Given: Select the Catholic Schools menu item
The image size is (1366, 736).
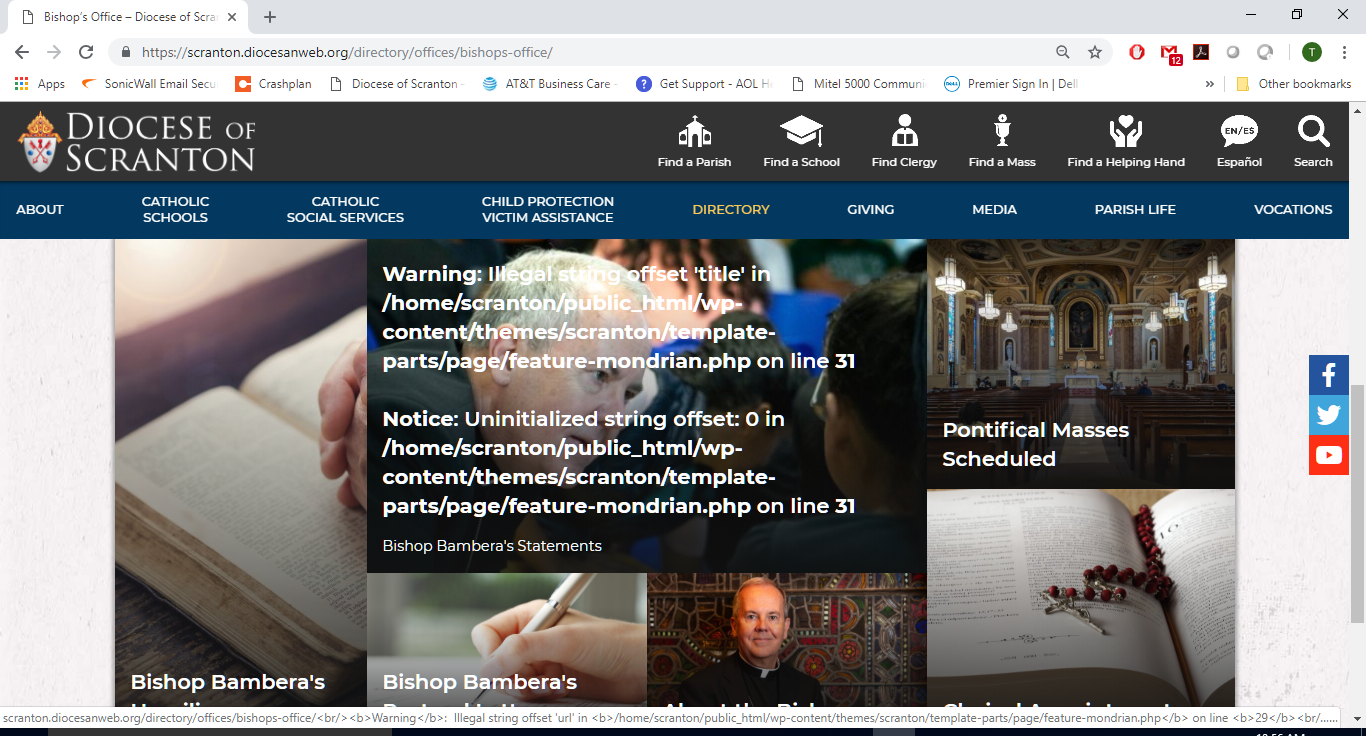Looking at the screenshot, I should (x=175, y=210).
